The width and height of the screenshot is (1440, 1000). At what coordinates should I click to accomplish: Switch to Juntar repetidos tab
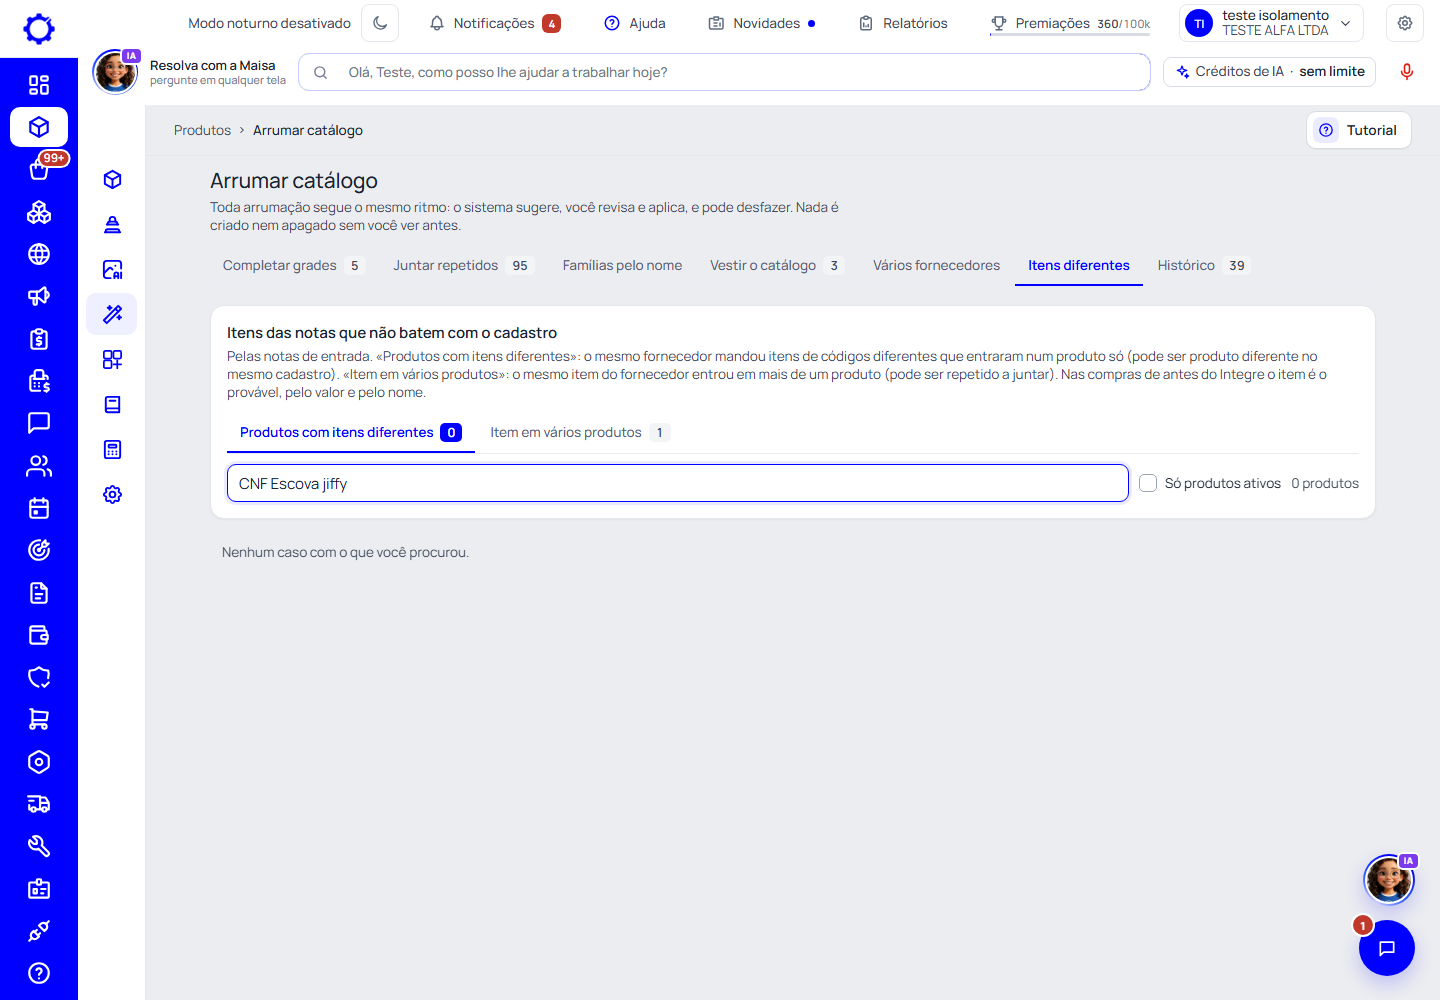tap(462, 265)
